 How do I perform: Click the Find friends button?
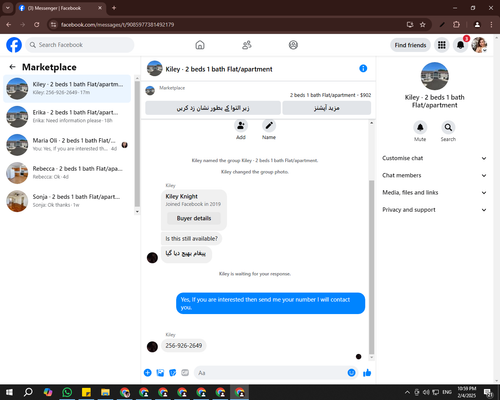pos(410,45)
